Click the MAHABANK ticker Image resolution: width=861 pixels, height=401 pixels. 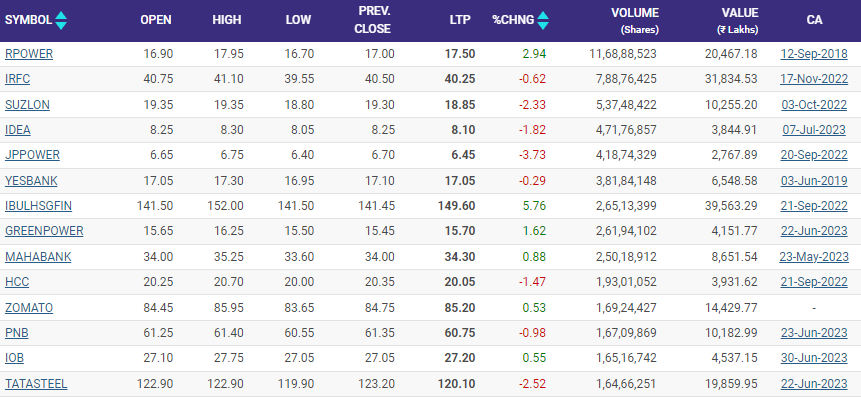[31, 257]
